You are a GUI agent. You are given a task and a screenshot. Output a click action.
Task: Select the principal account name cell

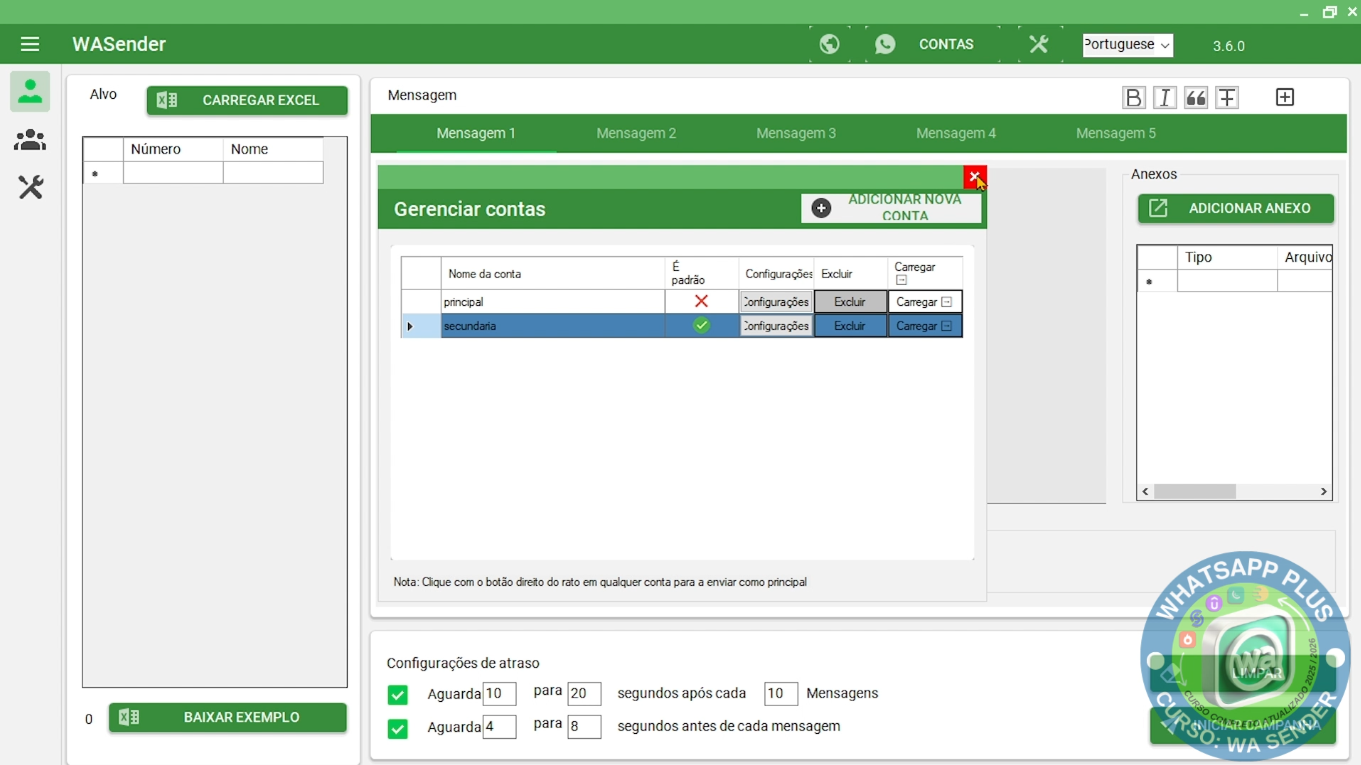553,302
